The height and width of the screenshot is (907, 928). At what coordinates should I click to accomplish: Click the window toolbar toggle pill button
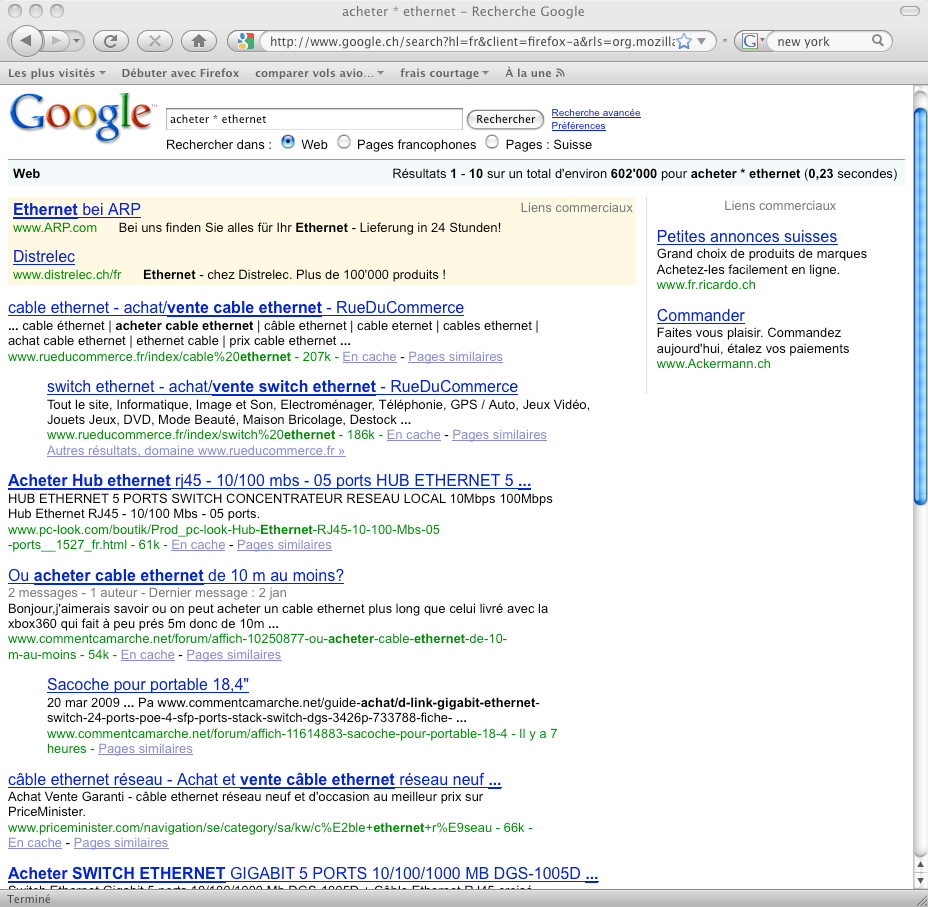pos(909,11)
